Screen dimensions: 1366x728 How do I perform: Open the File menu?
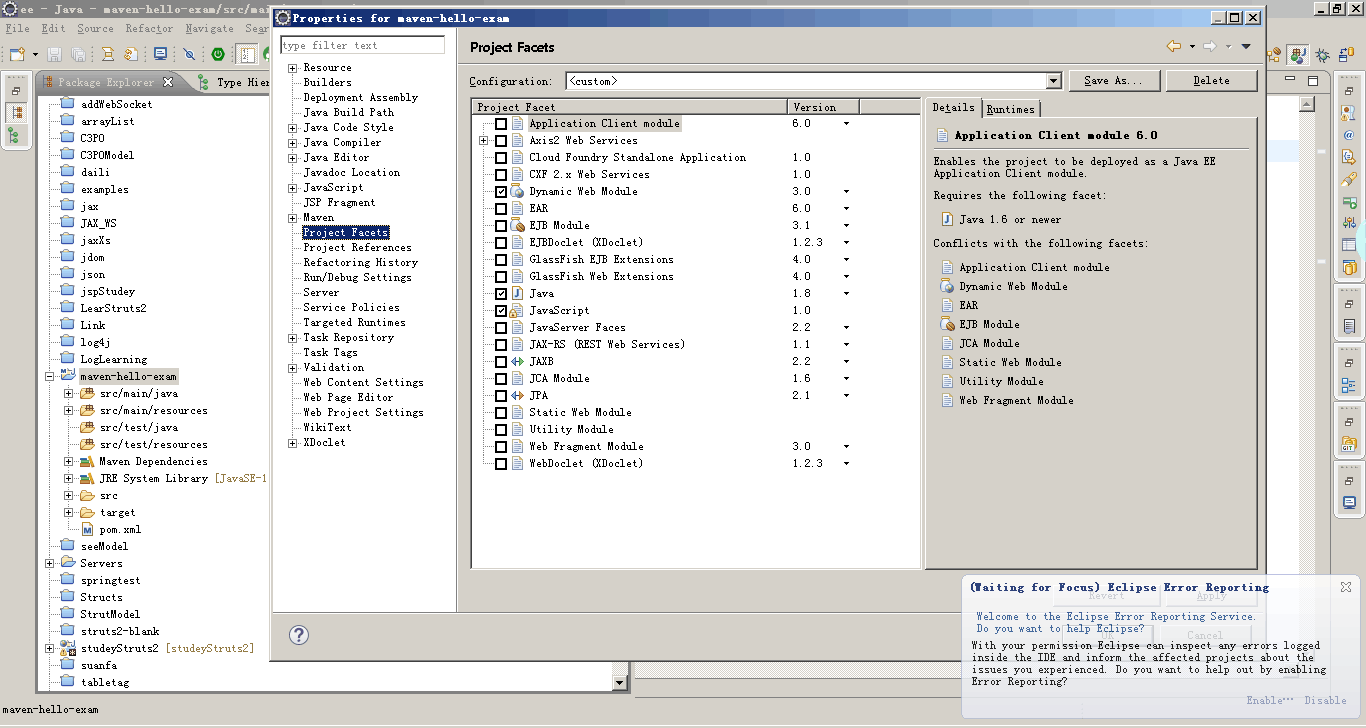17,29
